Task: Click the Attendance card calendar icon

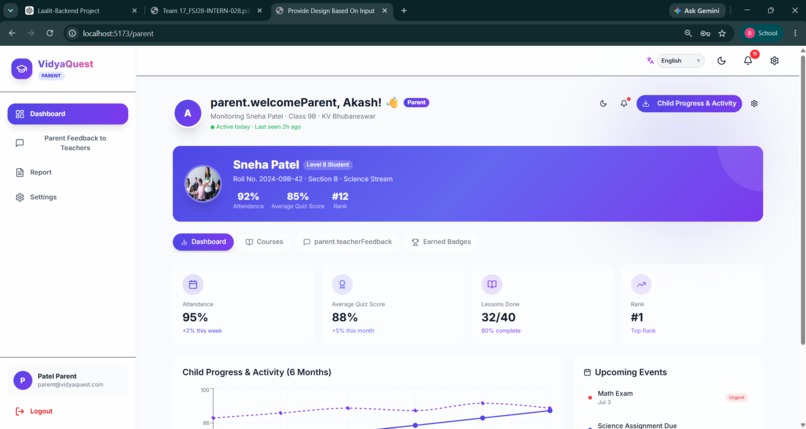Action: coord(193,284)
